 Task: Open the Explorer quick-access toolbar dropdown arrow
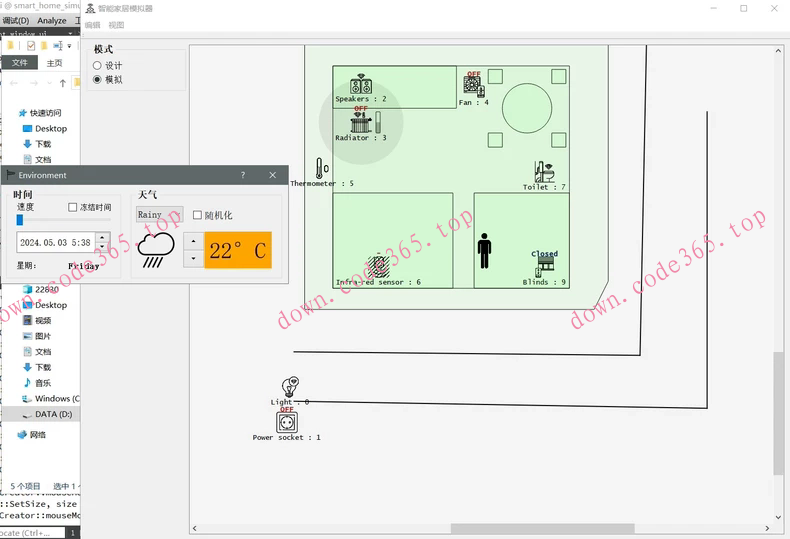point(70,46)
